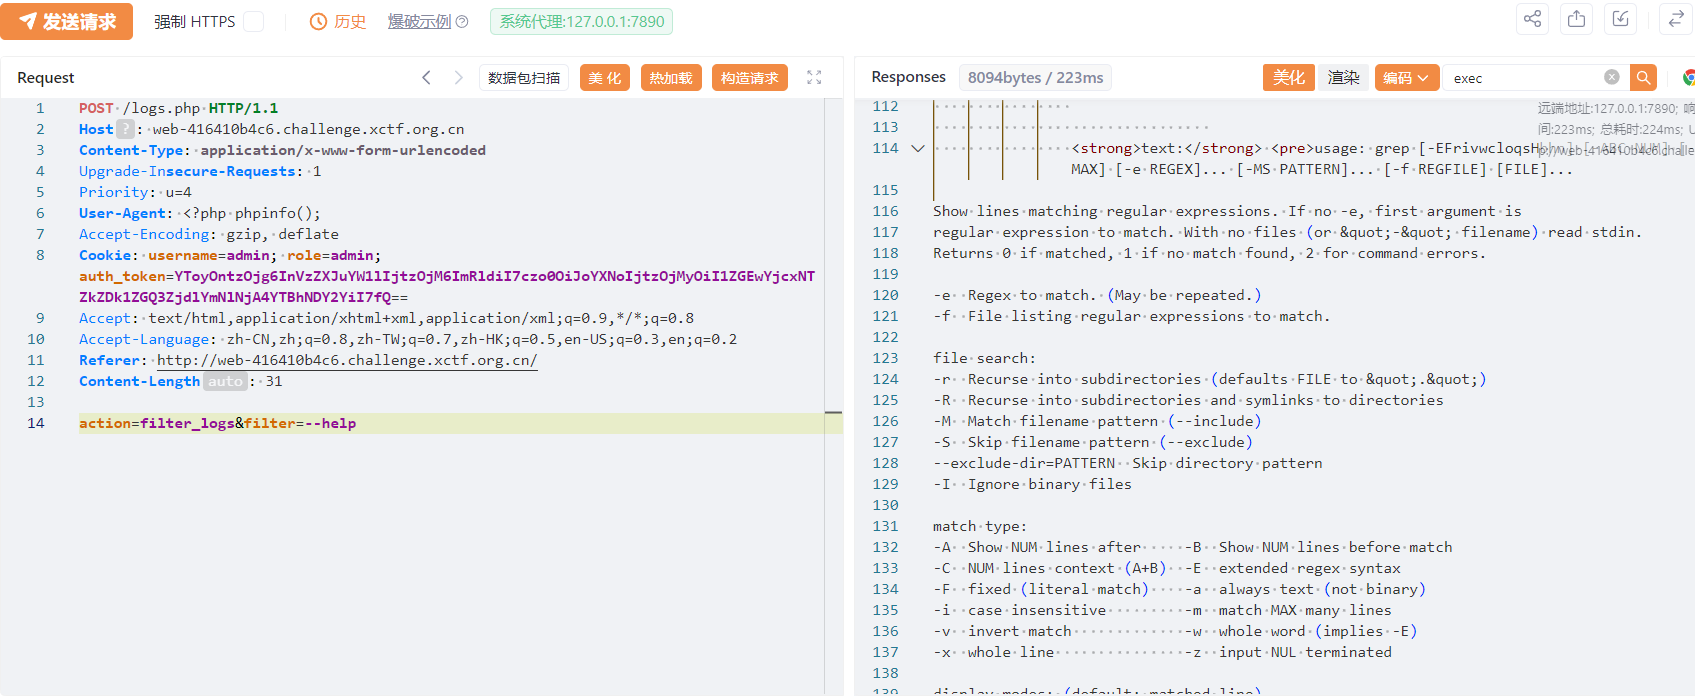The width and height of the screenshot is (1695, 697).
Task: Collapse the fold arrow at response line 114
Action: point(918,148)
